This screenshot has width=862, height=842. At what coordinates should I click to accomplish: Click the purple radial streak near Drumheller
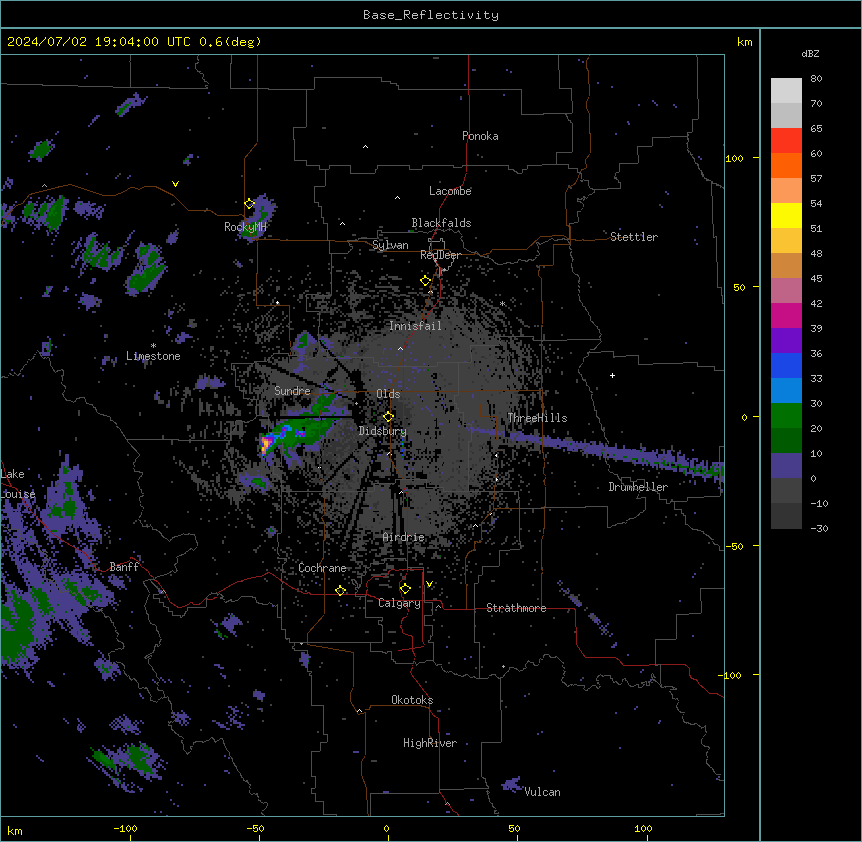pyautogui.click(x=599, y=448)
